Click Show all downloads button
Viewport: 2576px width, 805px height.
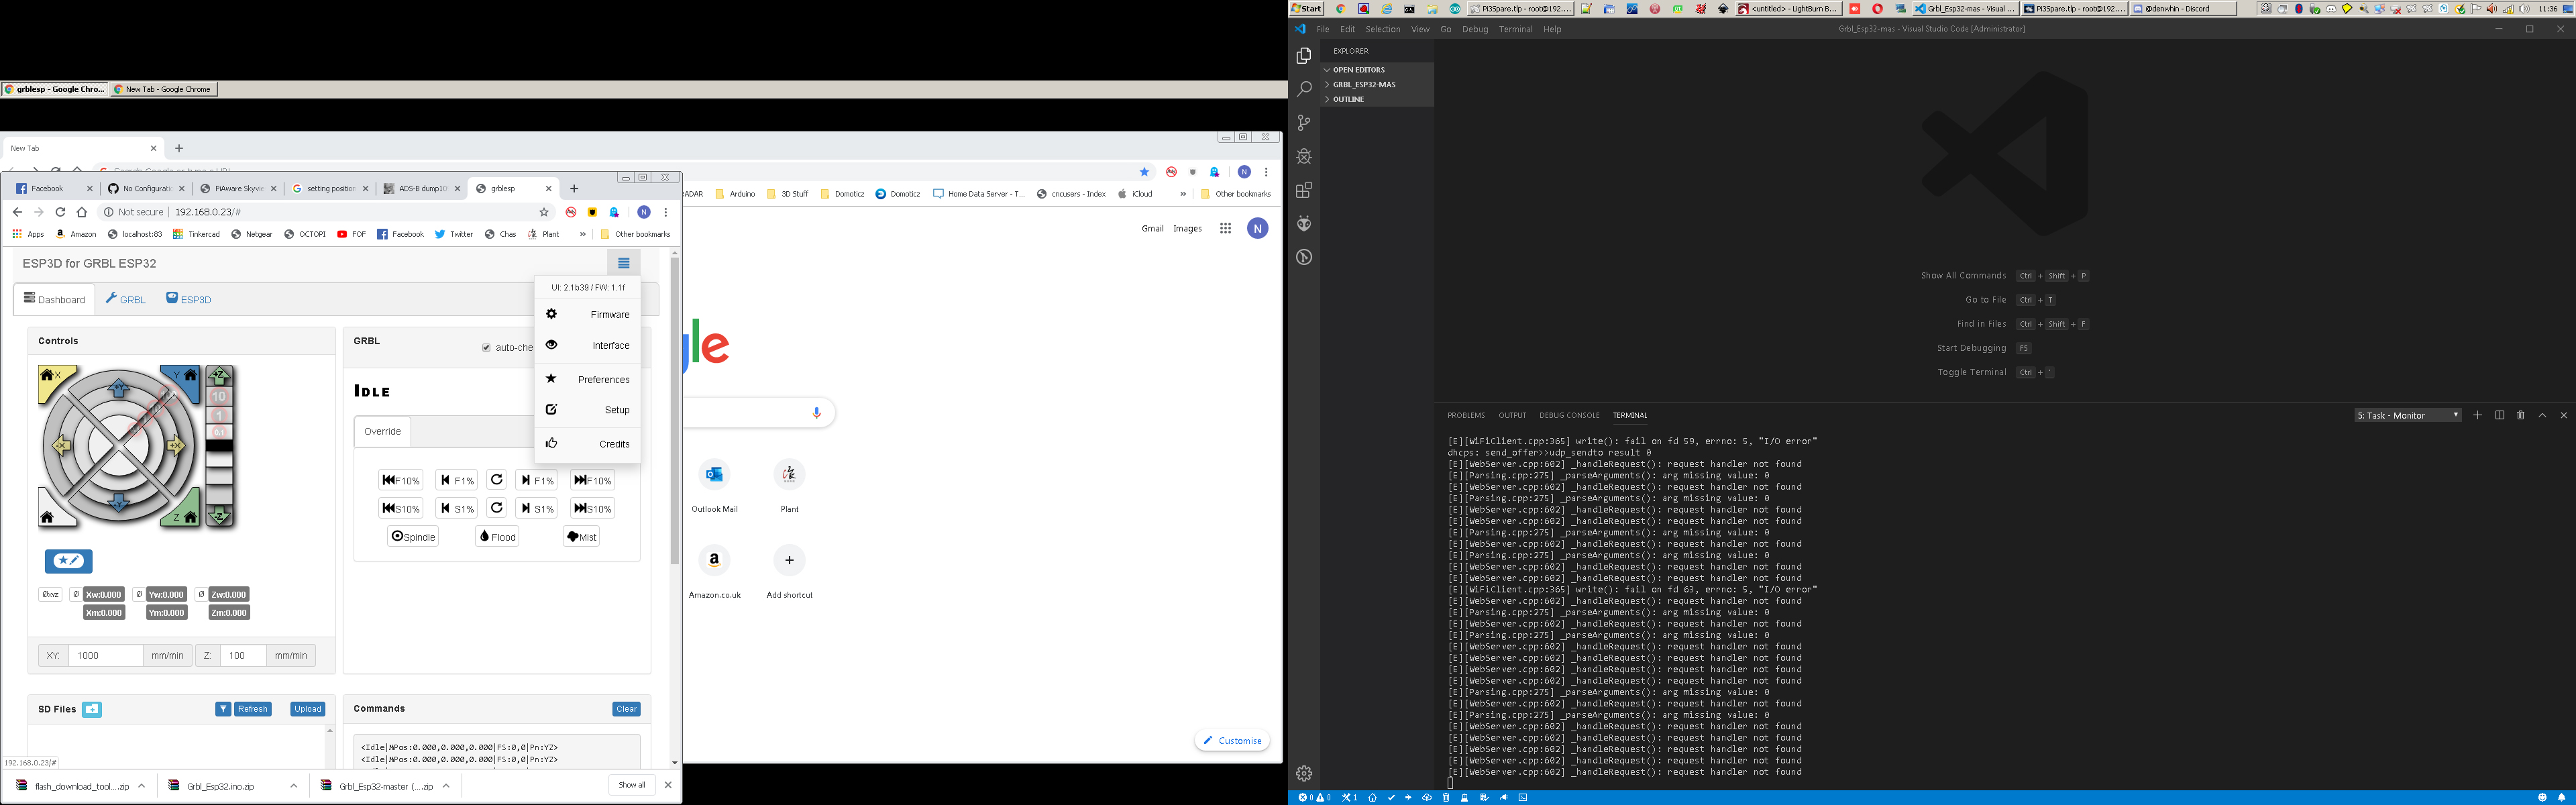(631, 785)
